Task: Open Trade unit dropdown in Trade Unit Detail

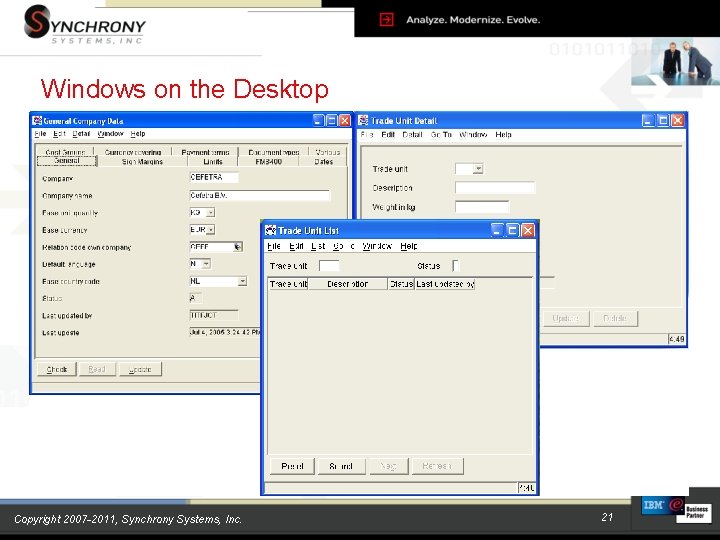Action: [478, 169]
